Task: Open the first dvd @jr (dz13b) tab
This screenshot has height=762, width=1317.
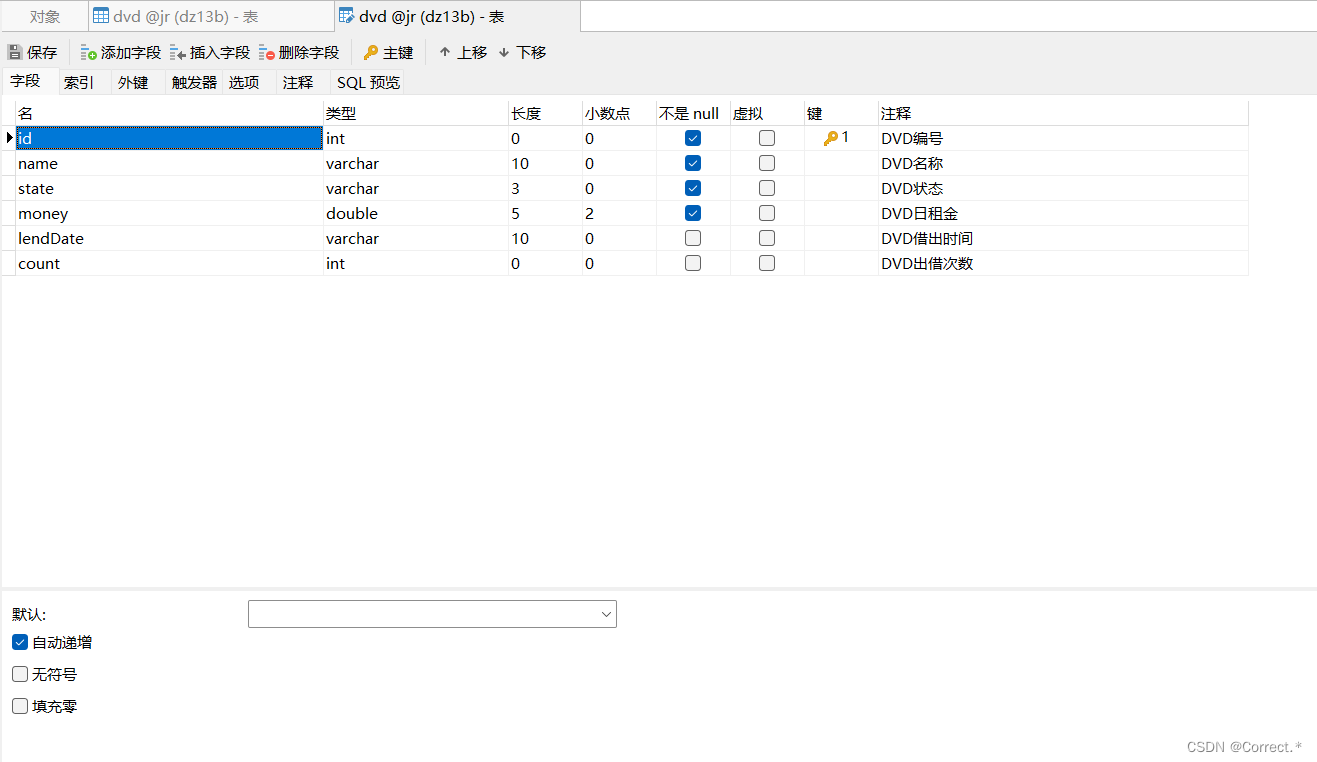Action: [211, 16]
